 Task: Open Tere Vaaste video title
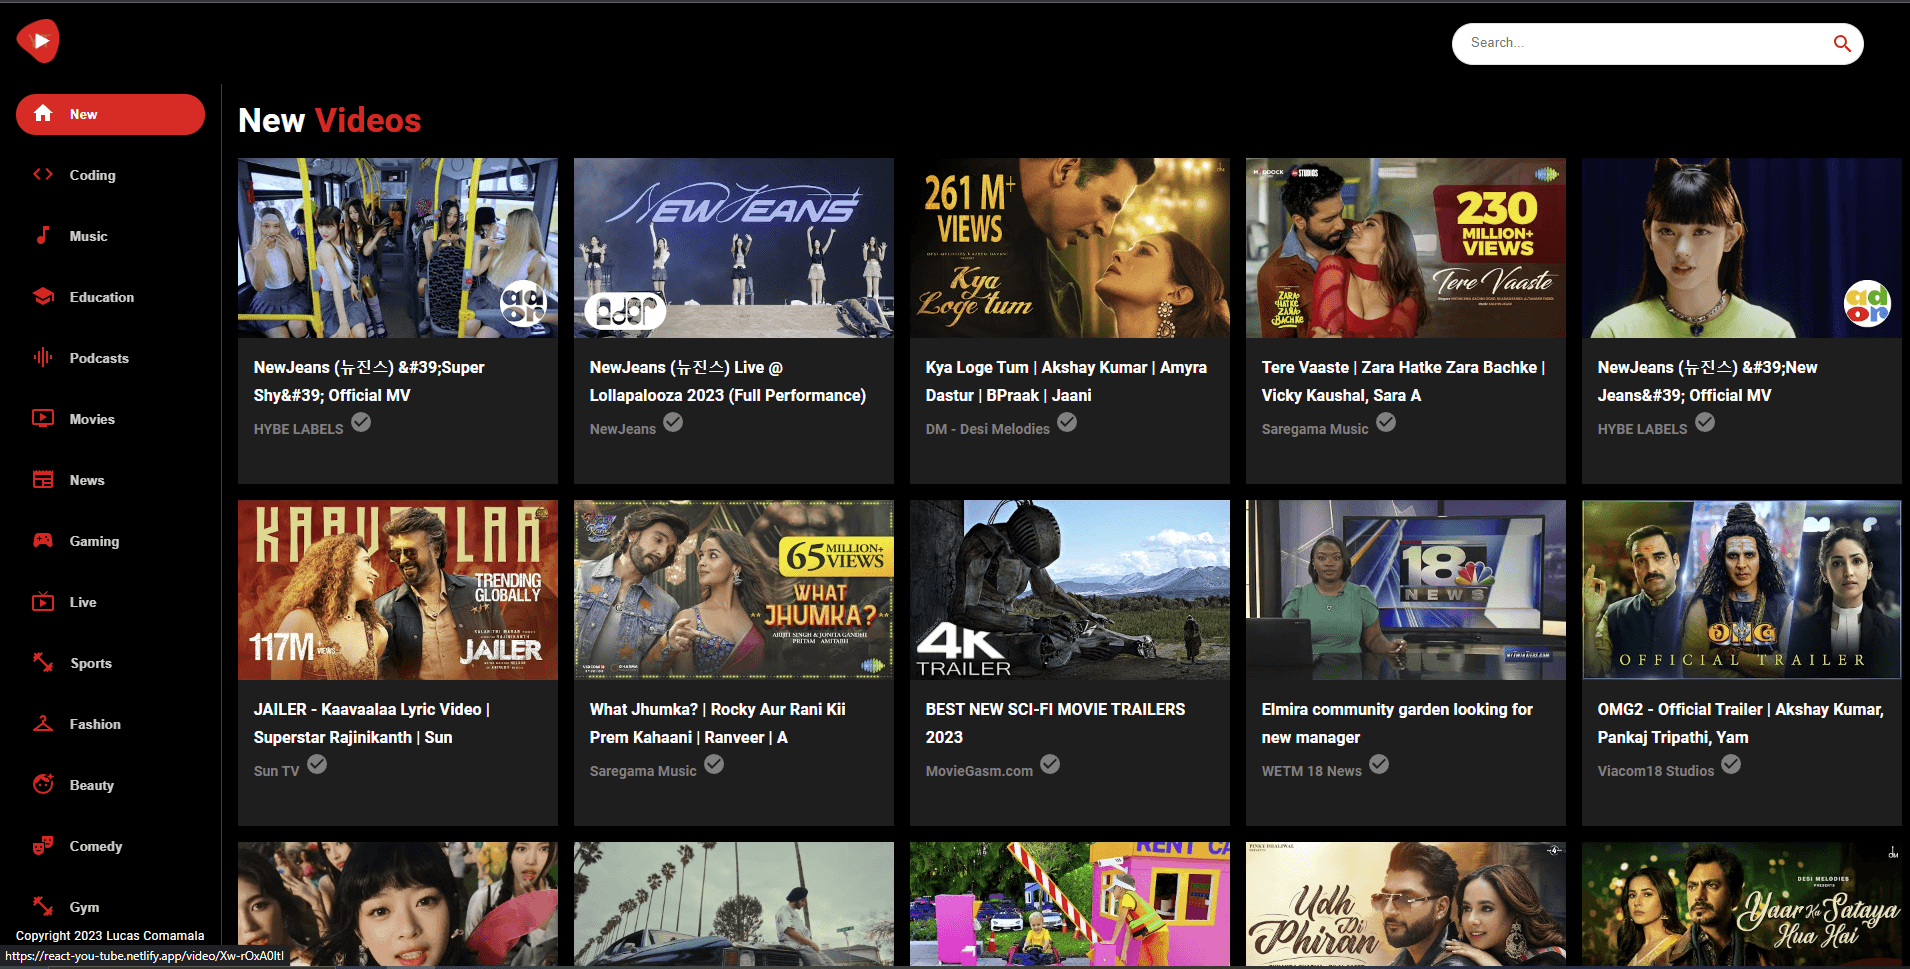coord(1403,381)
